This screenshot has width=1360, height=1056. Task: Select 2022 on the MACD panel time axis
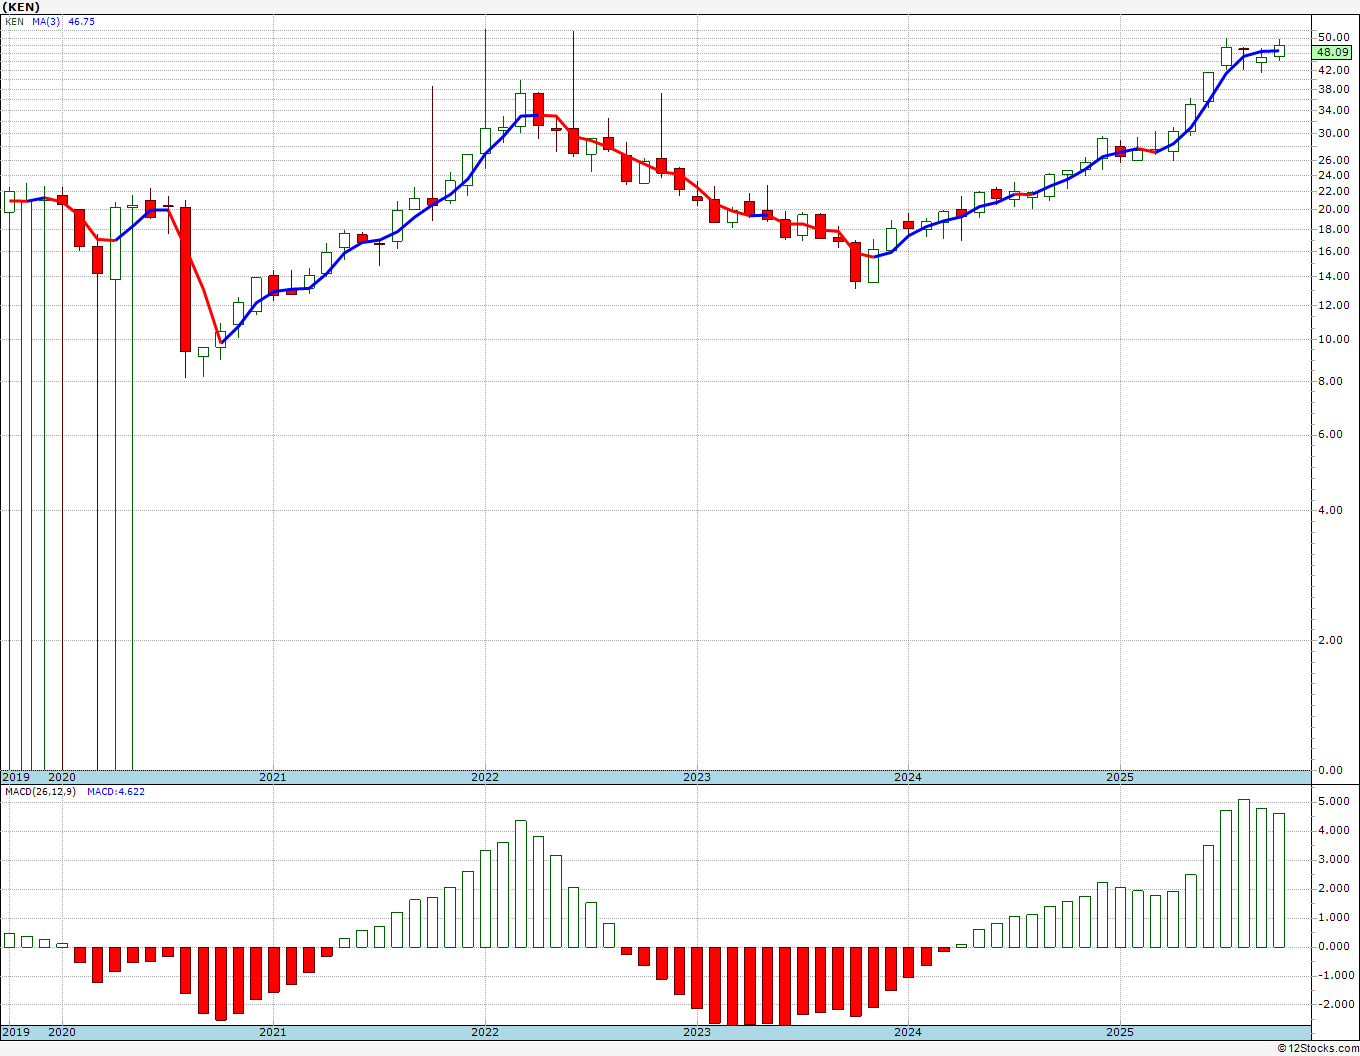point(485,1032)
